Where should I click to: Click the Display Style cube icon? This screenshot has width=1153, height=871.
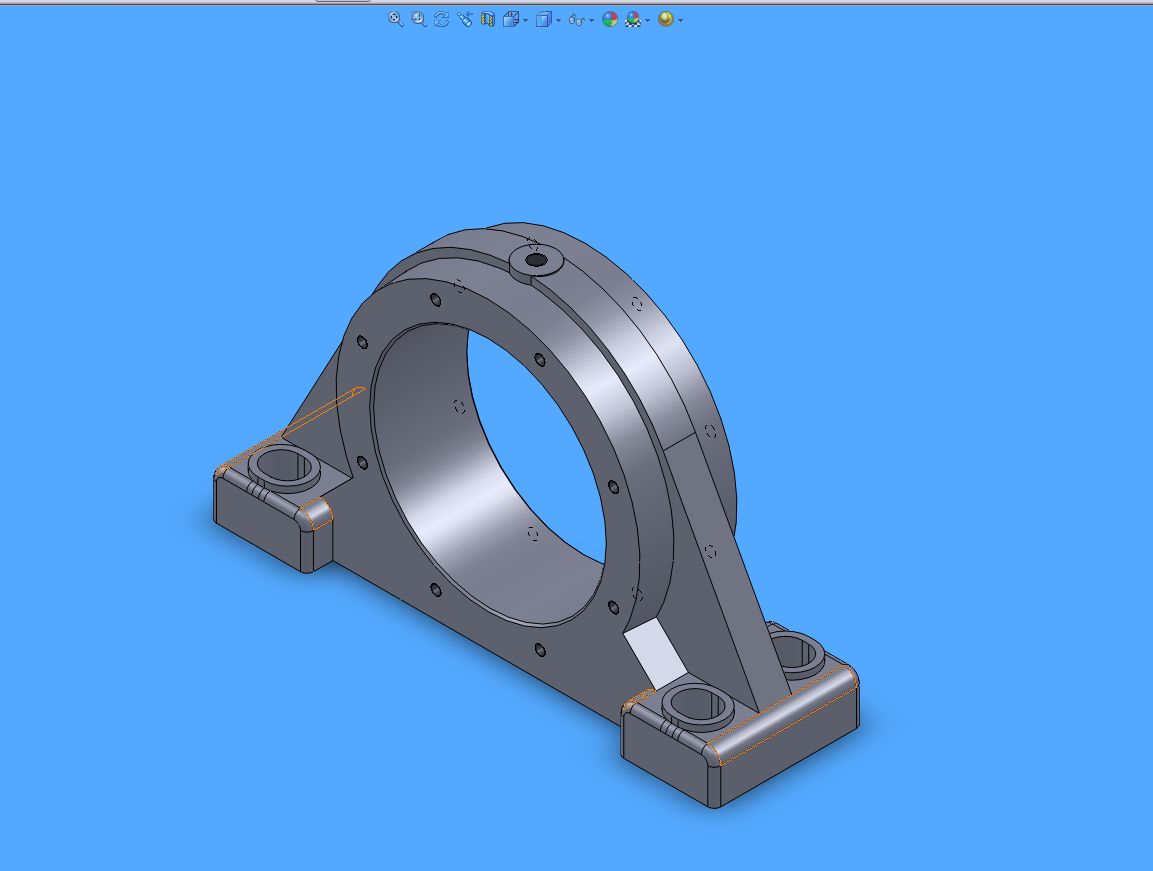[543, 19]
